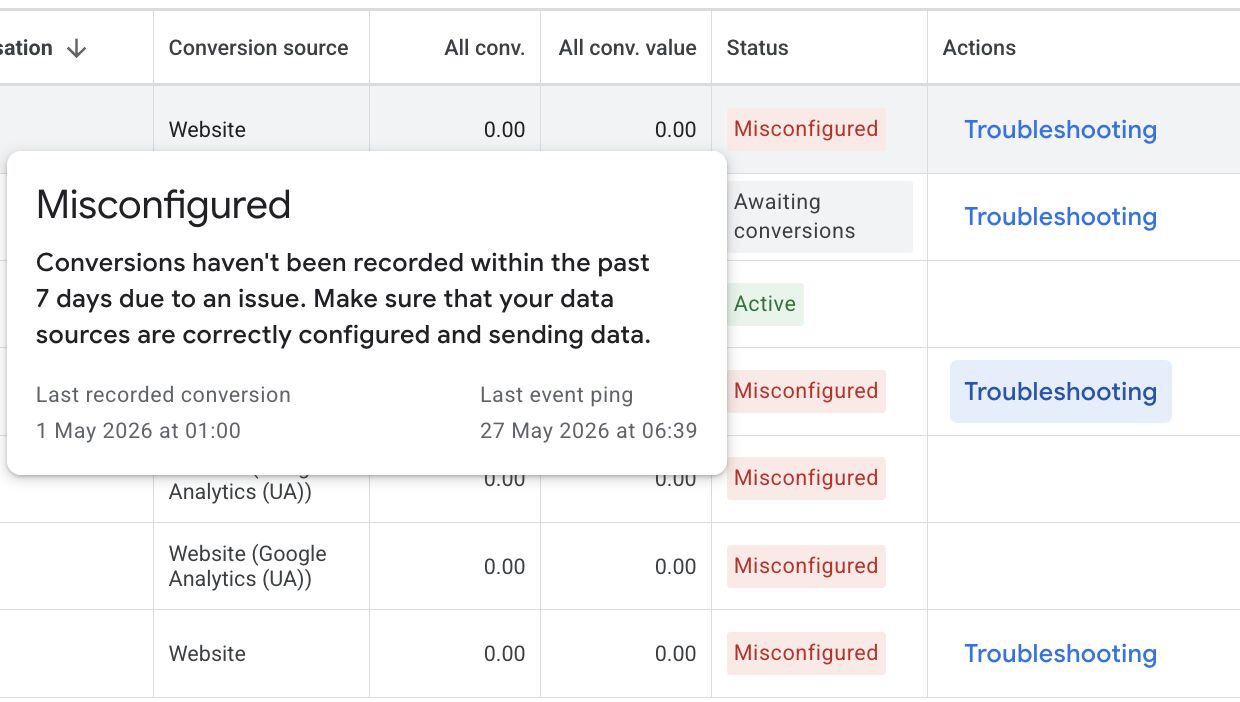This screenshot has width=1240, height=702.
Task: Click the Misconfigured tooltip heading
Action: click(163, 205)
